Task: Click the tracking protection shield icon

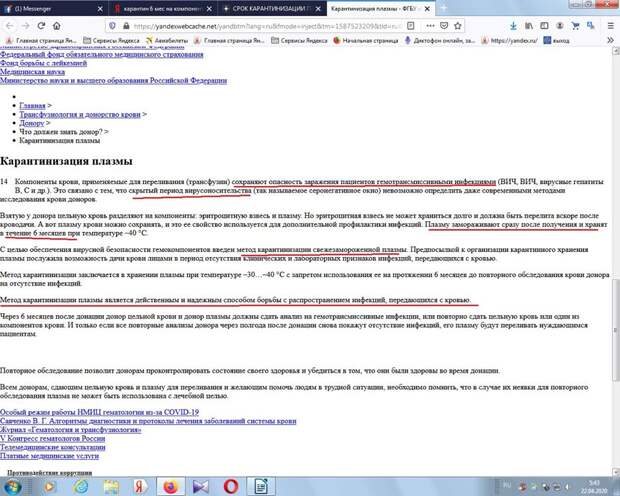Action: click(x=113, y=26)
